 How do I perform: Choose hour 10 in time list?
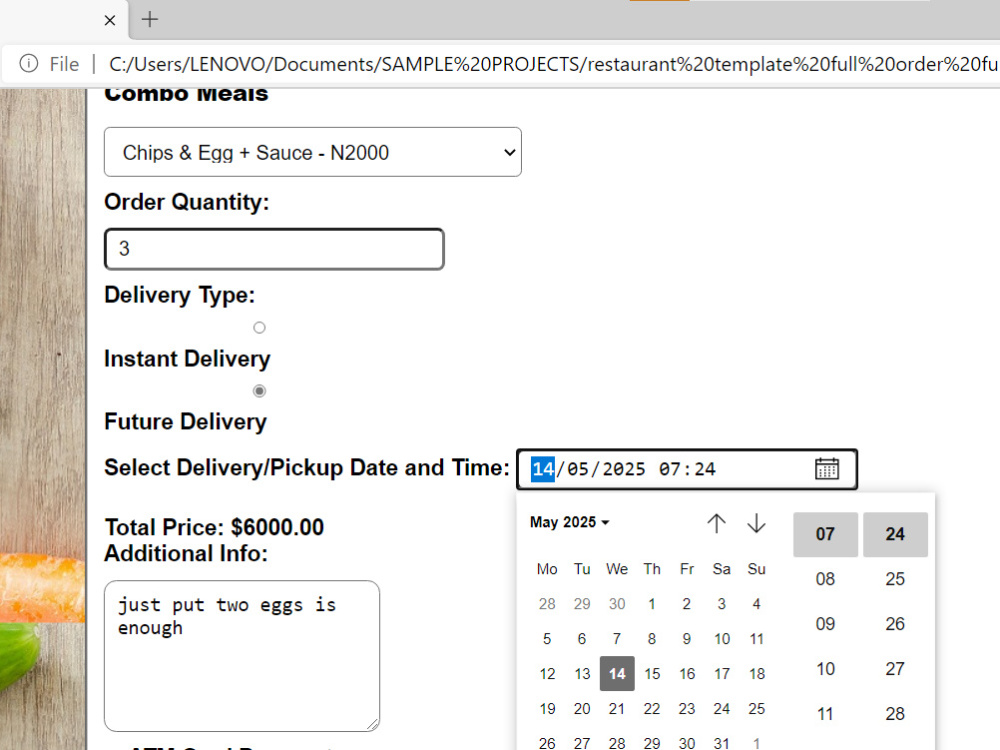pos(825,669)
